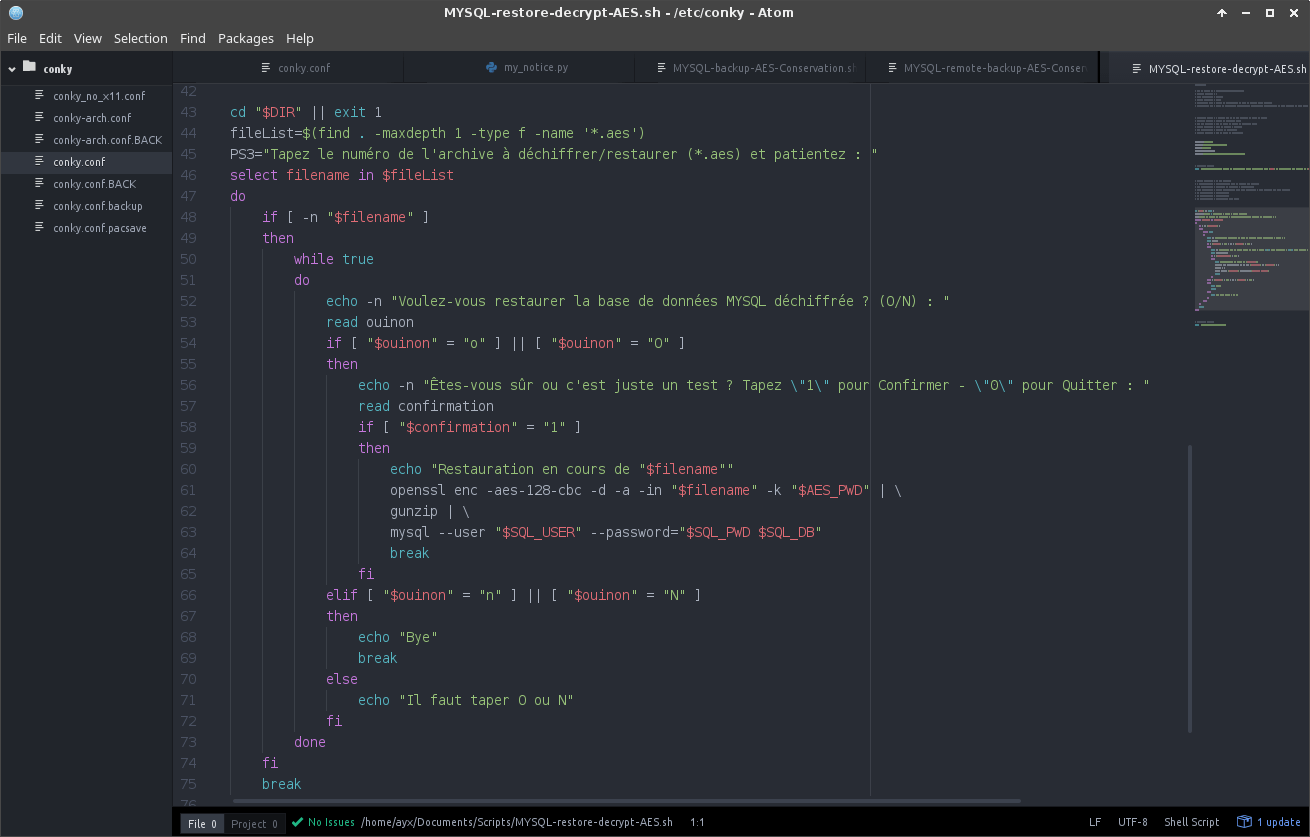Image resolution: width=1310 pixels, height=837 pixels.
Task: Click file icon beside conky.conf.pacsave
Action: point(40,228)
